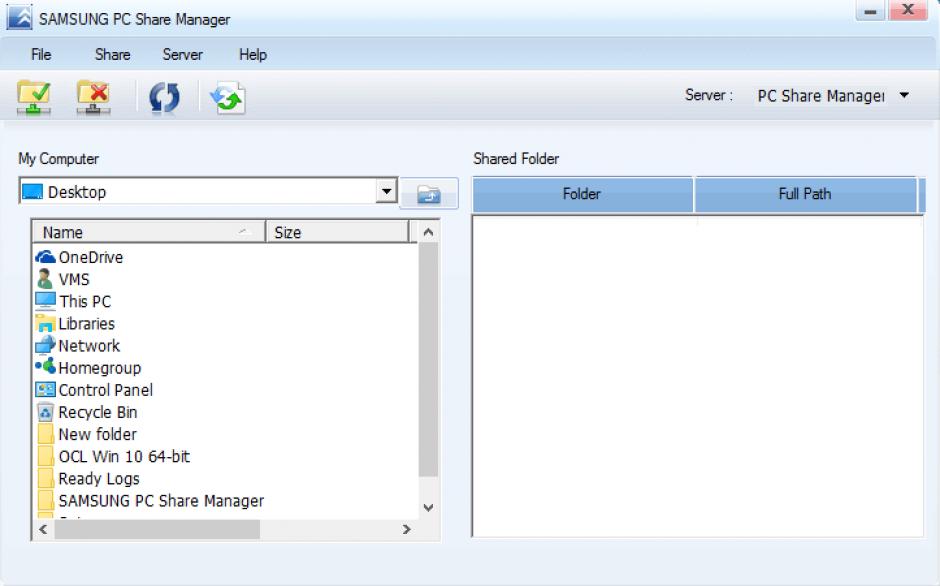940x586 pixels.
Task: Select the Network icon in file list
Action: pos(45,345)
